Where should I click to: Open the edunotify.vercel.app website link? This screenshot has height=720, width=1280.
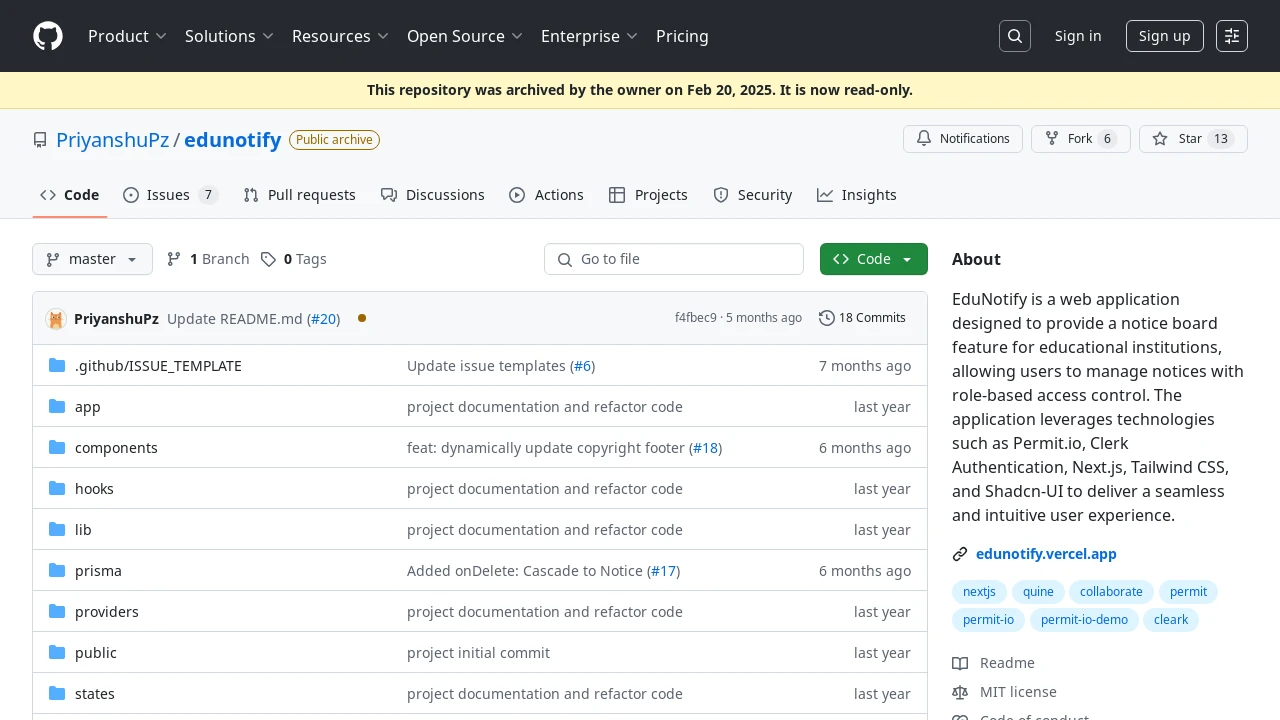(1046, 554)
